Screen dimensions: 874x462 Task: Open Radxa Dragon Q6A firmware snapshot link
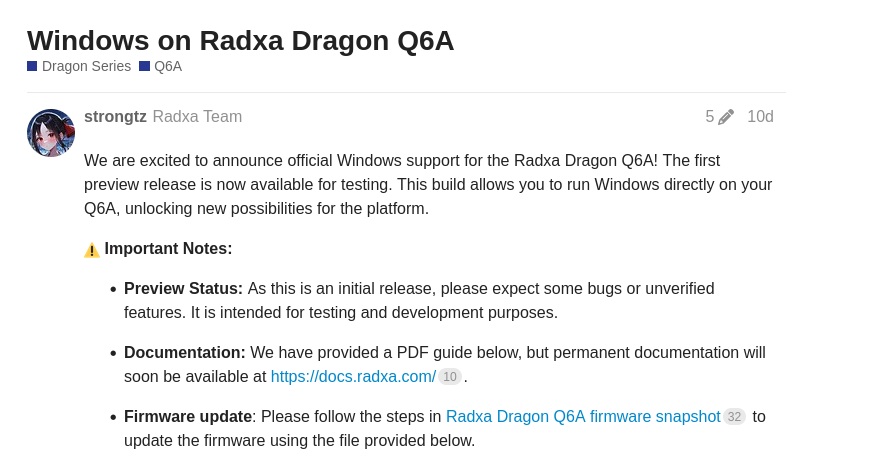(583, 417)
